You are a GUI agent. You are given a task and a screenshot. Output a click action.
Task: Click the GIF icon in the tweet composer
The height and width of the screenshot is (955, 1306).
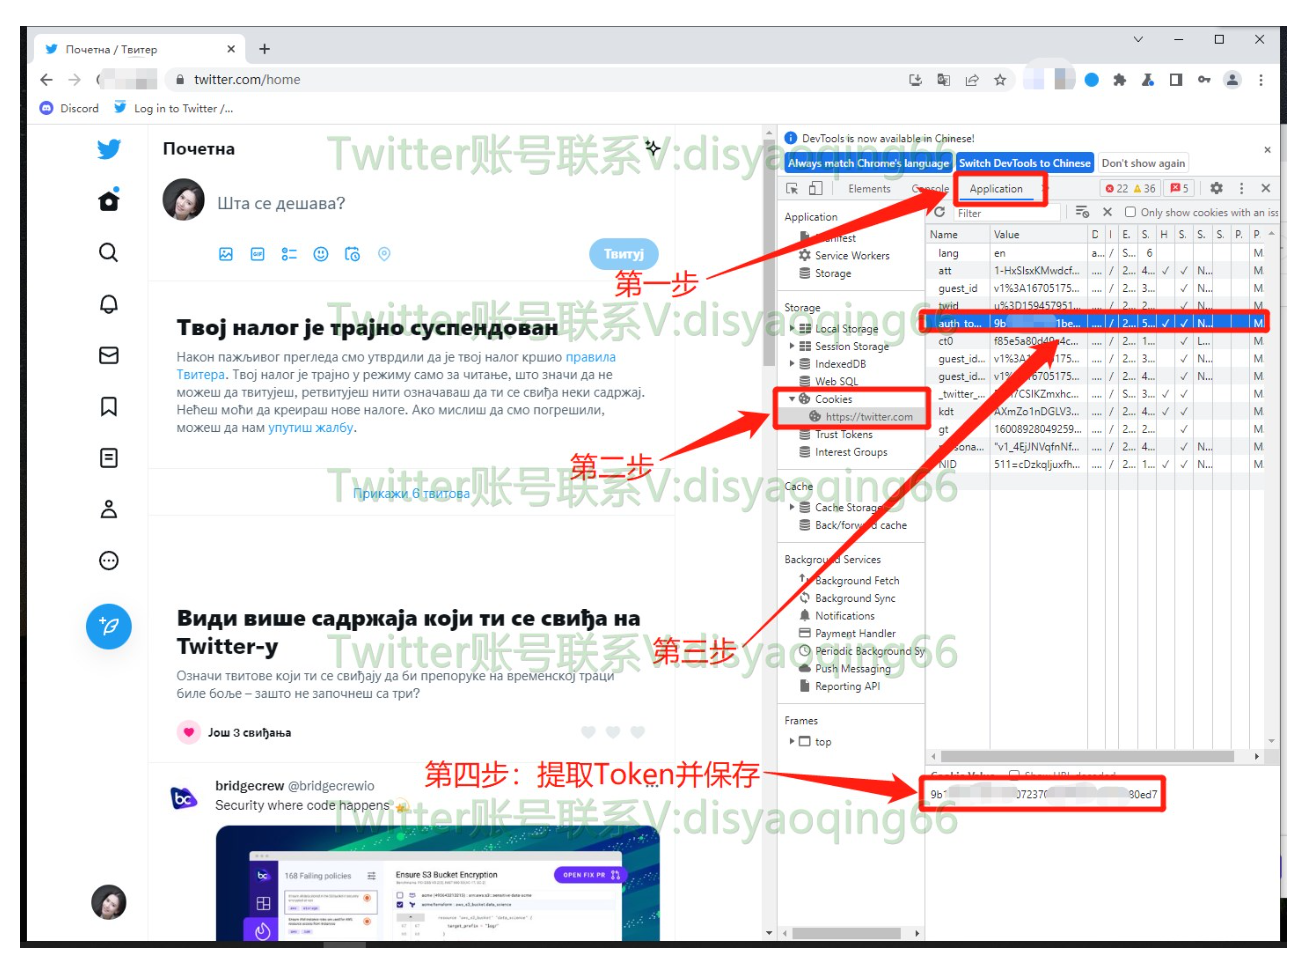(x=256, y=254)
